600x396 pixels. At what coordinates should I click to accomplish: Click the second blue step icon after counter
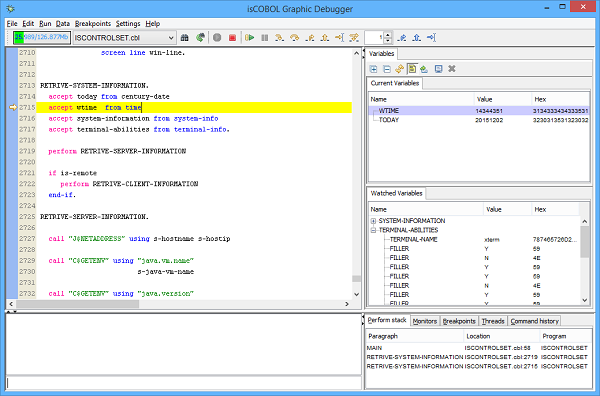click(x=417, y=37)
